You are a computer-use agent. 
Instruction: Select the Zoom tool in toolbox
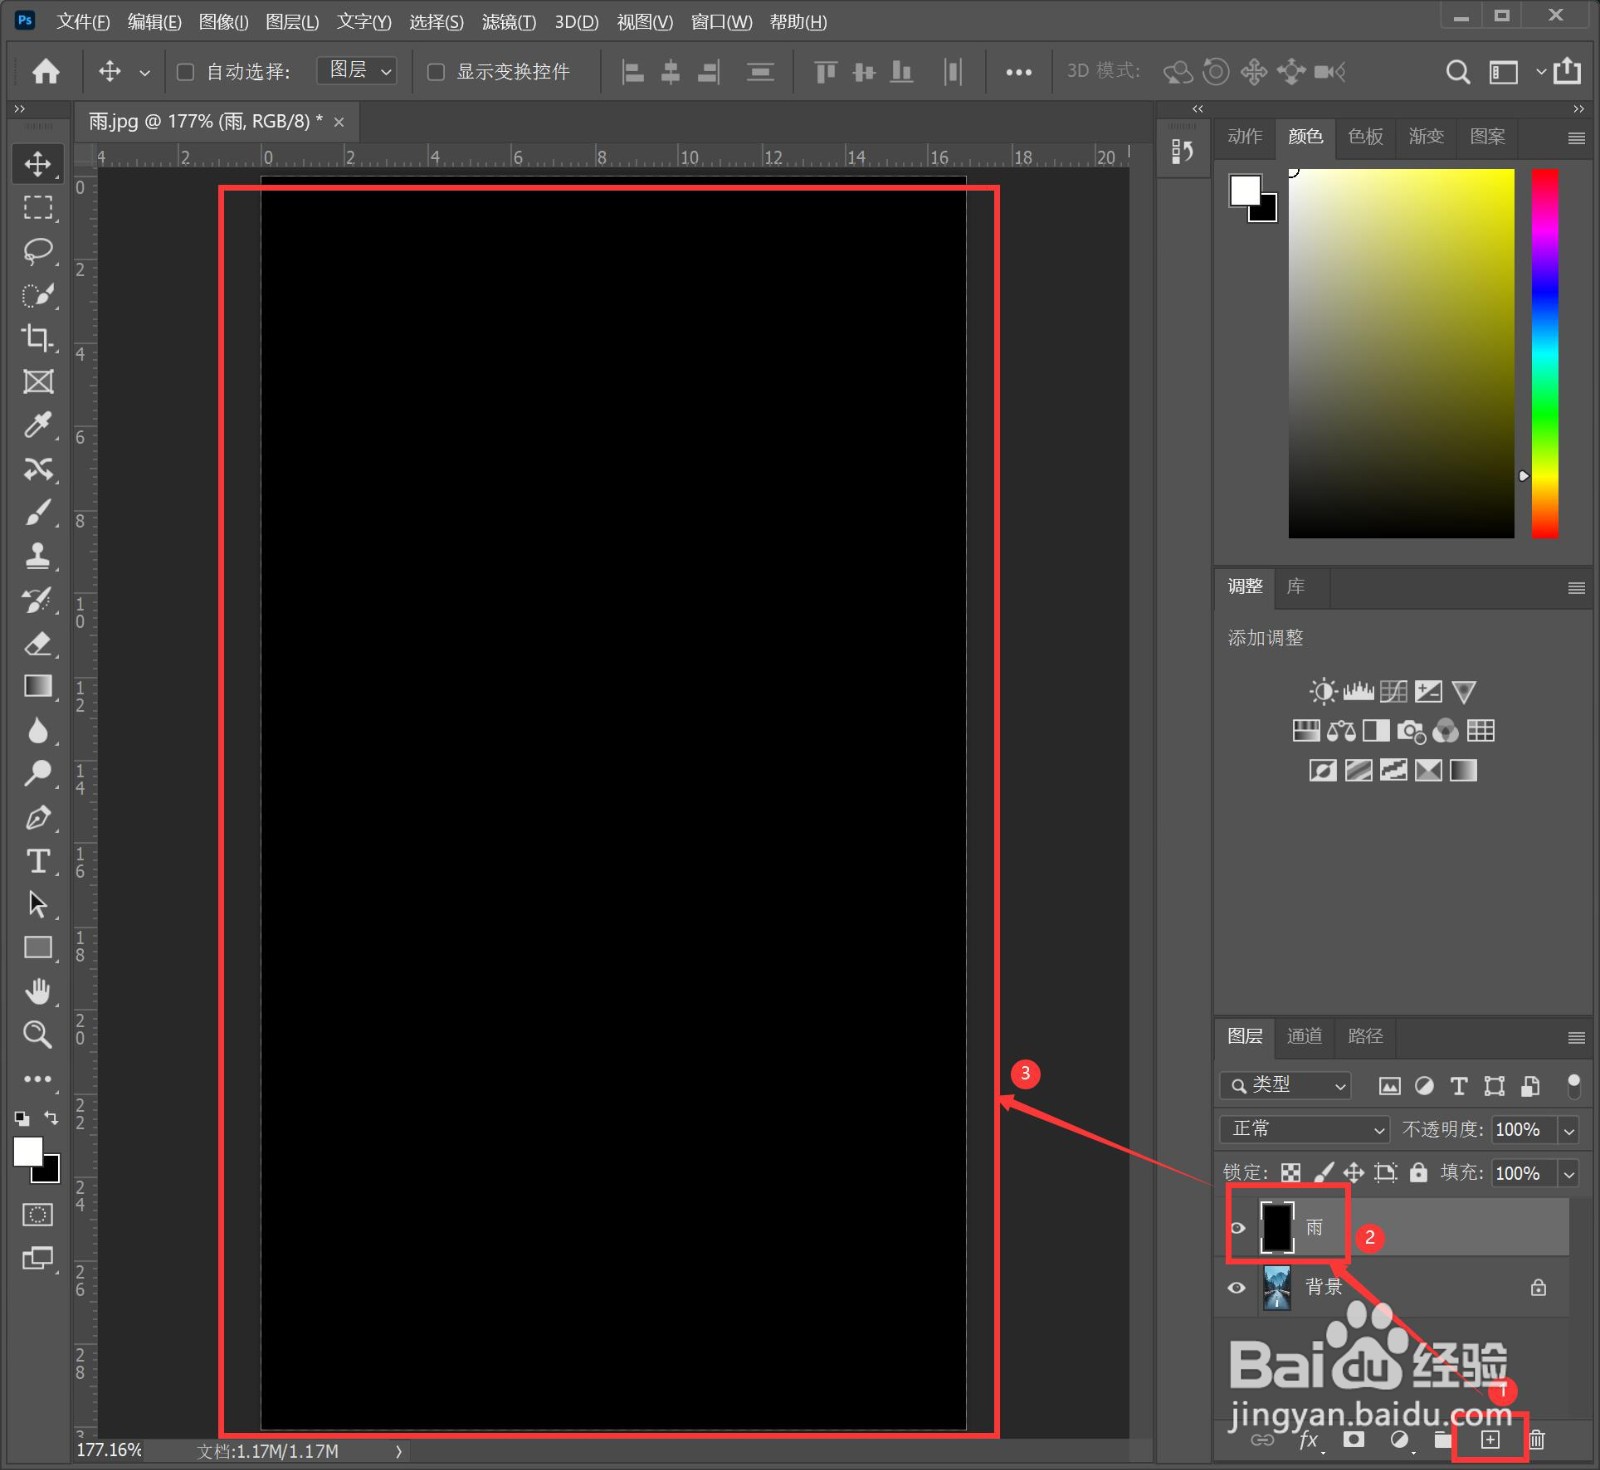point(38,1034)
